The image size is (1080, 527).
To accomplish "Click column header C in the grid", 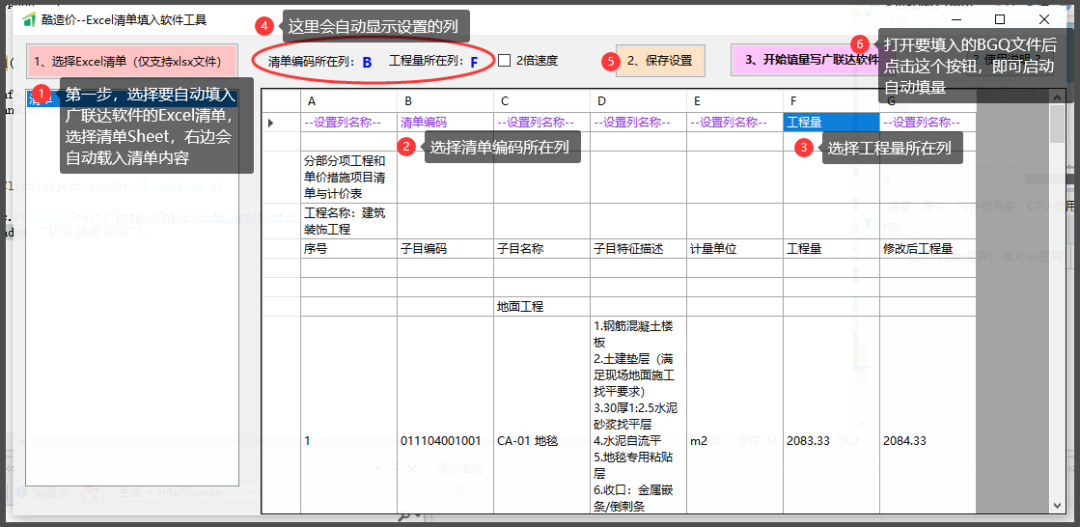I will tap(540, 101).
